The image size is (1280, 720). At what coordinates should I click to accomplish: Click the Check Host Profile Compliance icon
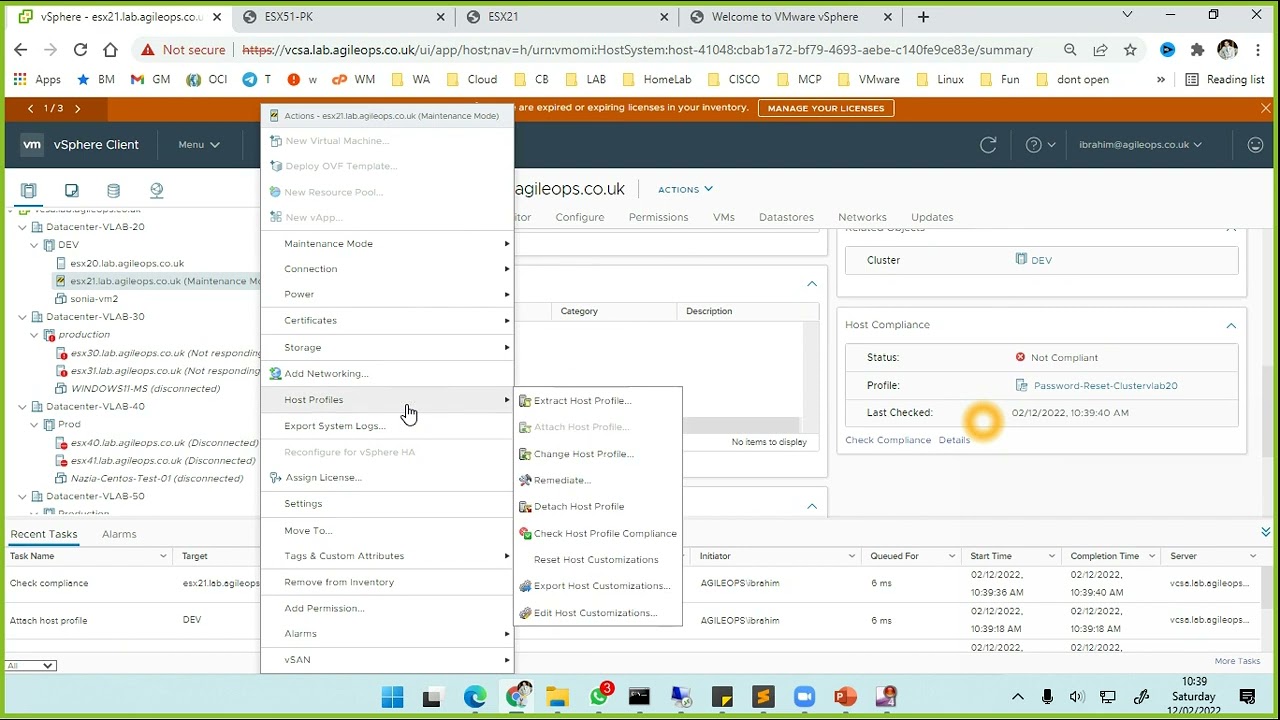pos(525,534)
